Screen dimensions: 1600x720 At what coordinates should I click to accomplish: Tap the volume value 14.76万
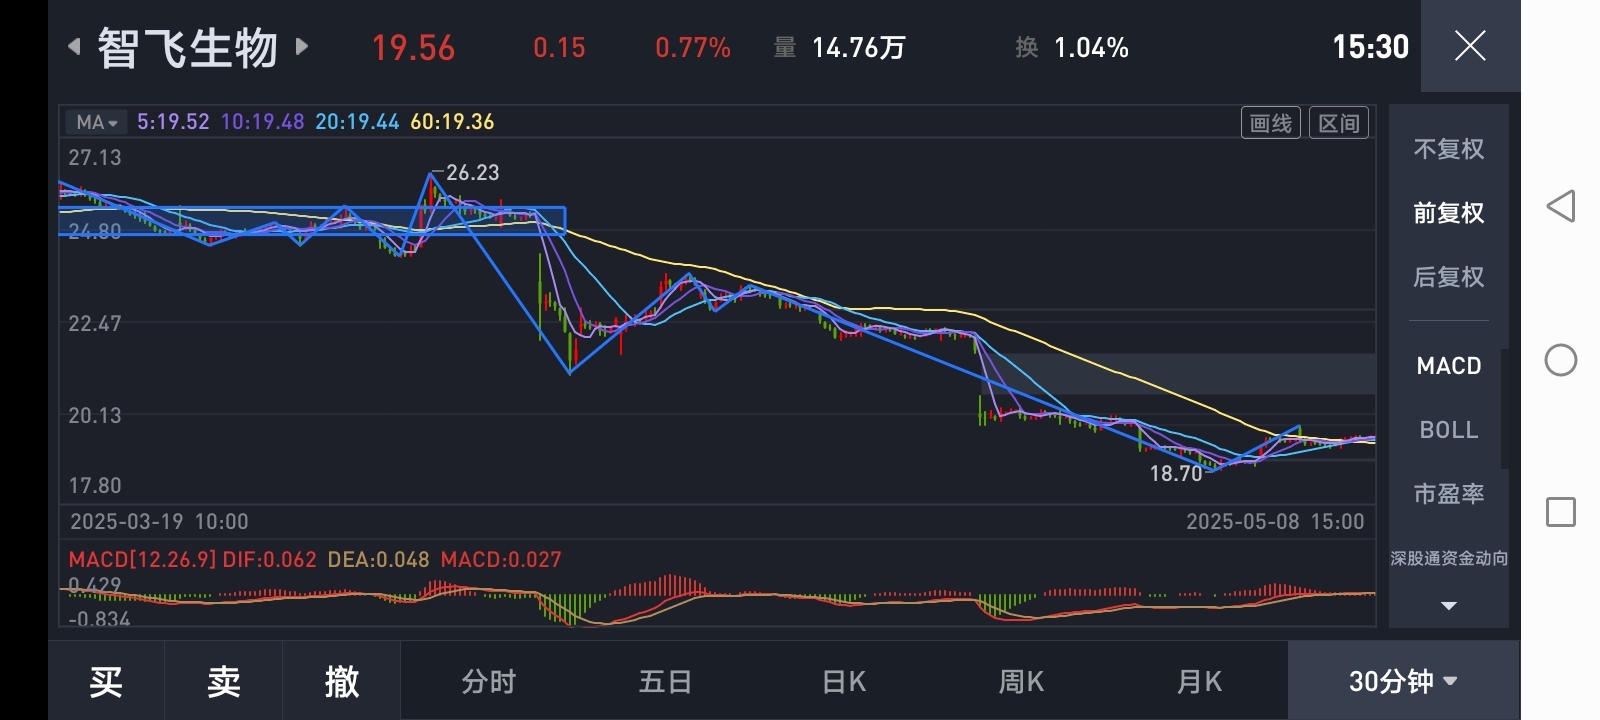coord(859,48)
